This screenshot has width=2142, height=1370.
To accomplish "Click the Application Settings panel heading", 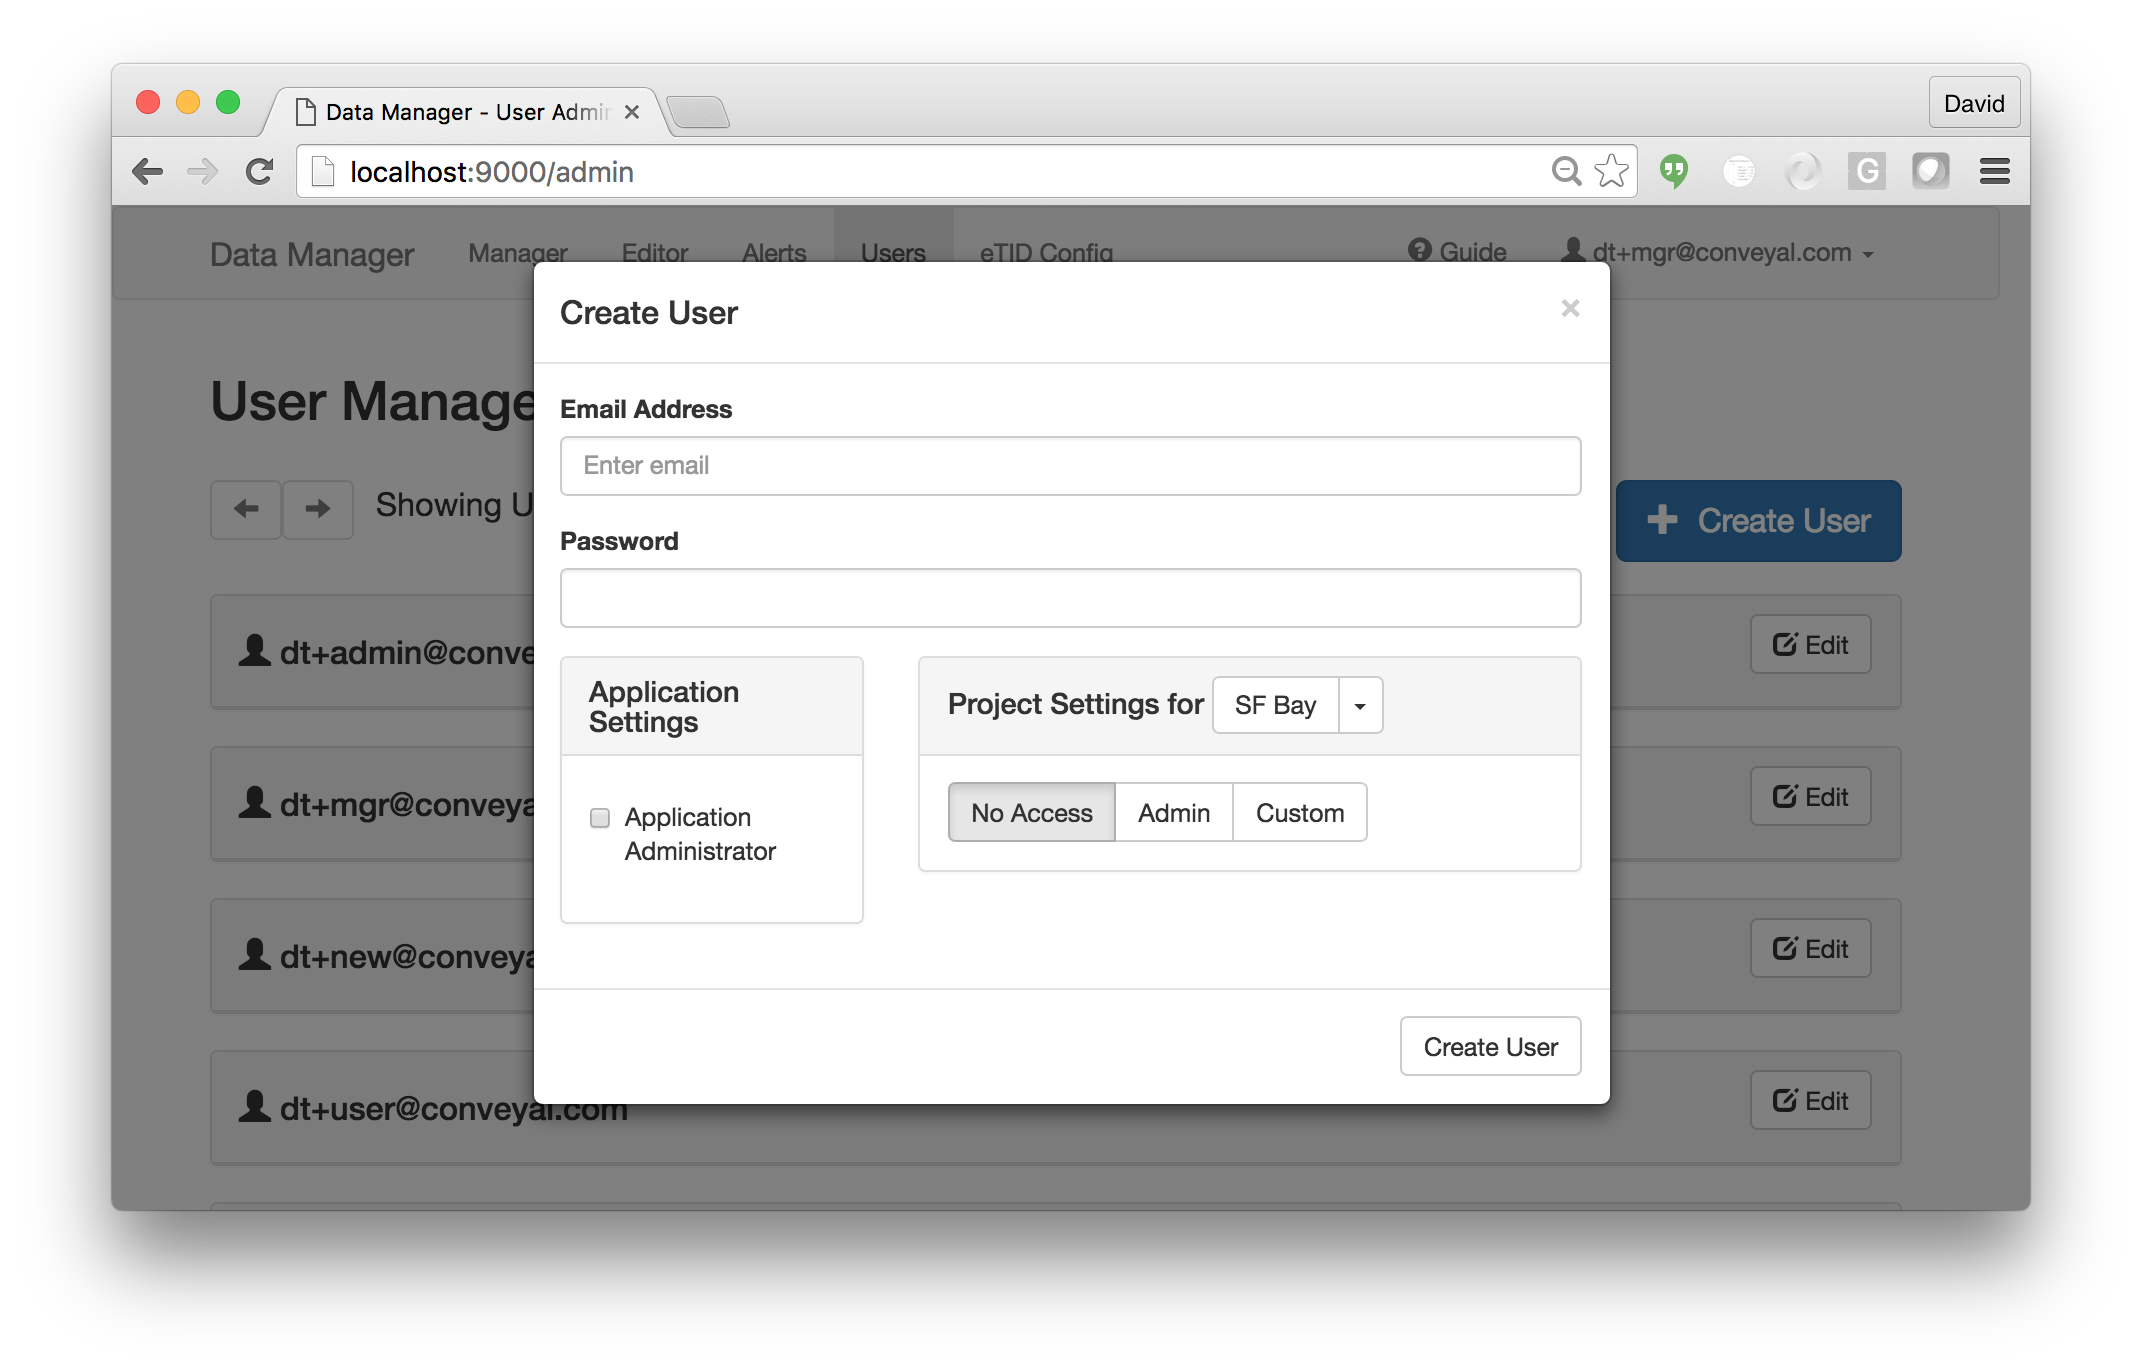I will coord(664,707).
